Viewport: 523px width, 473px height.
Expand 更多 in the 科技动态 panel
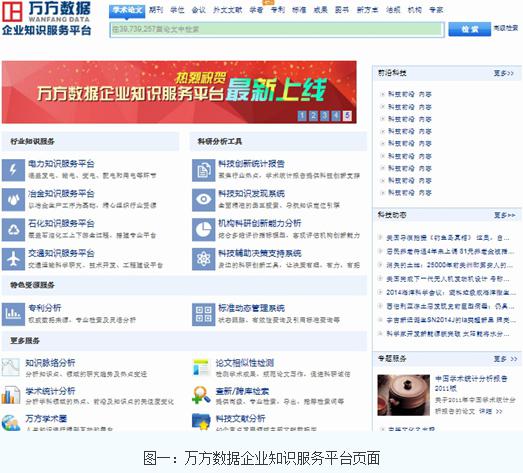point(504,215)
